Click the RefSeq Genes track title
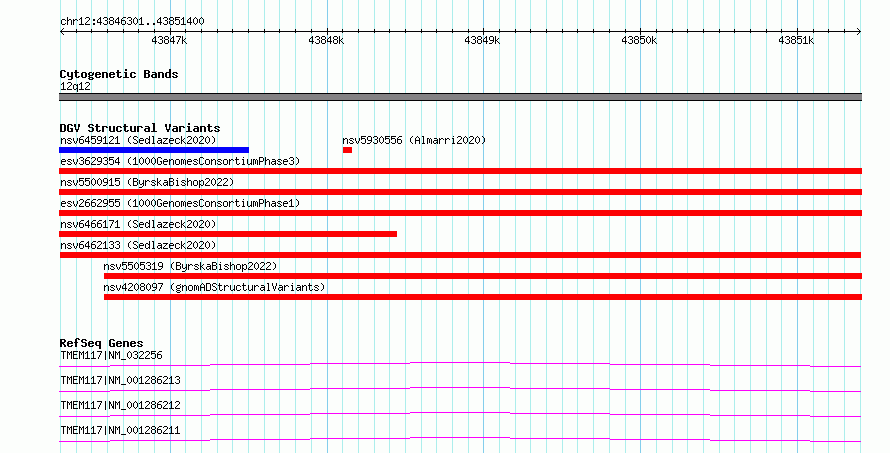The width and height of the screenshot is (890, 453). coord(101,343)
